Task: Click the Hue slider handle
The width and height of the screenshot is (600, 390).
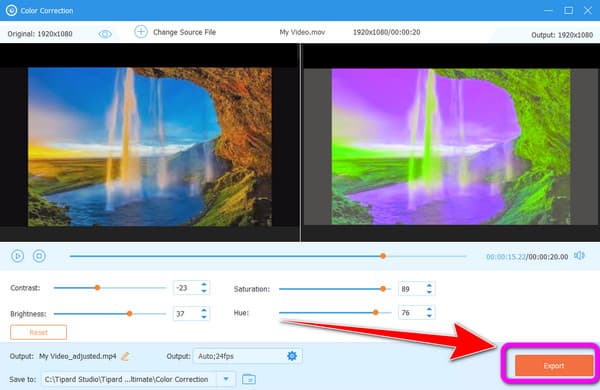Action: point(375,313)
